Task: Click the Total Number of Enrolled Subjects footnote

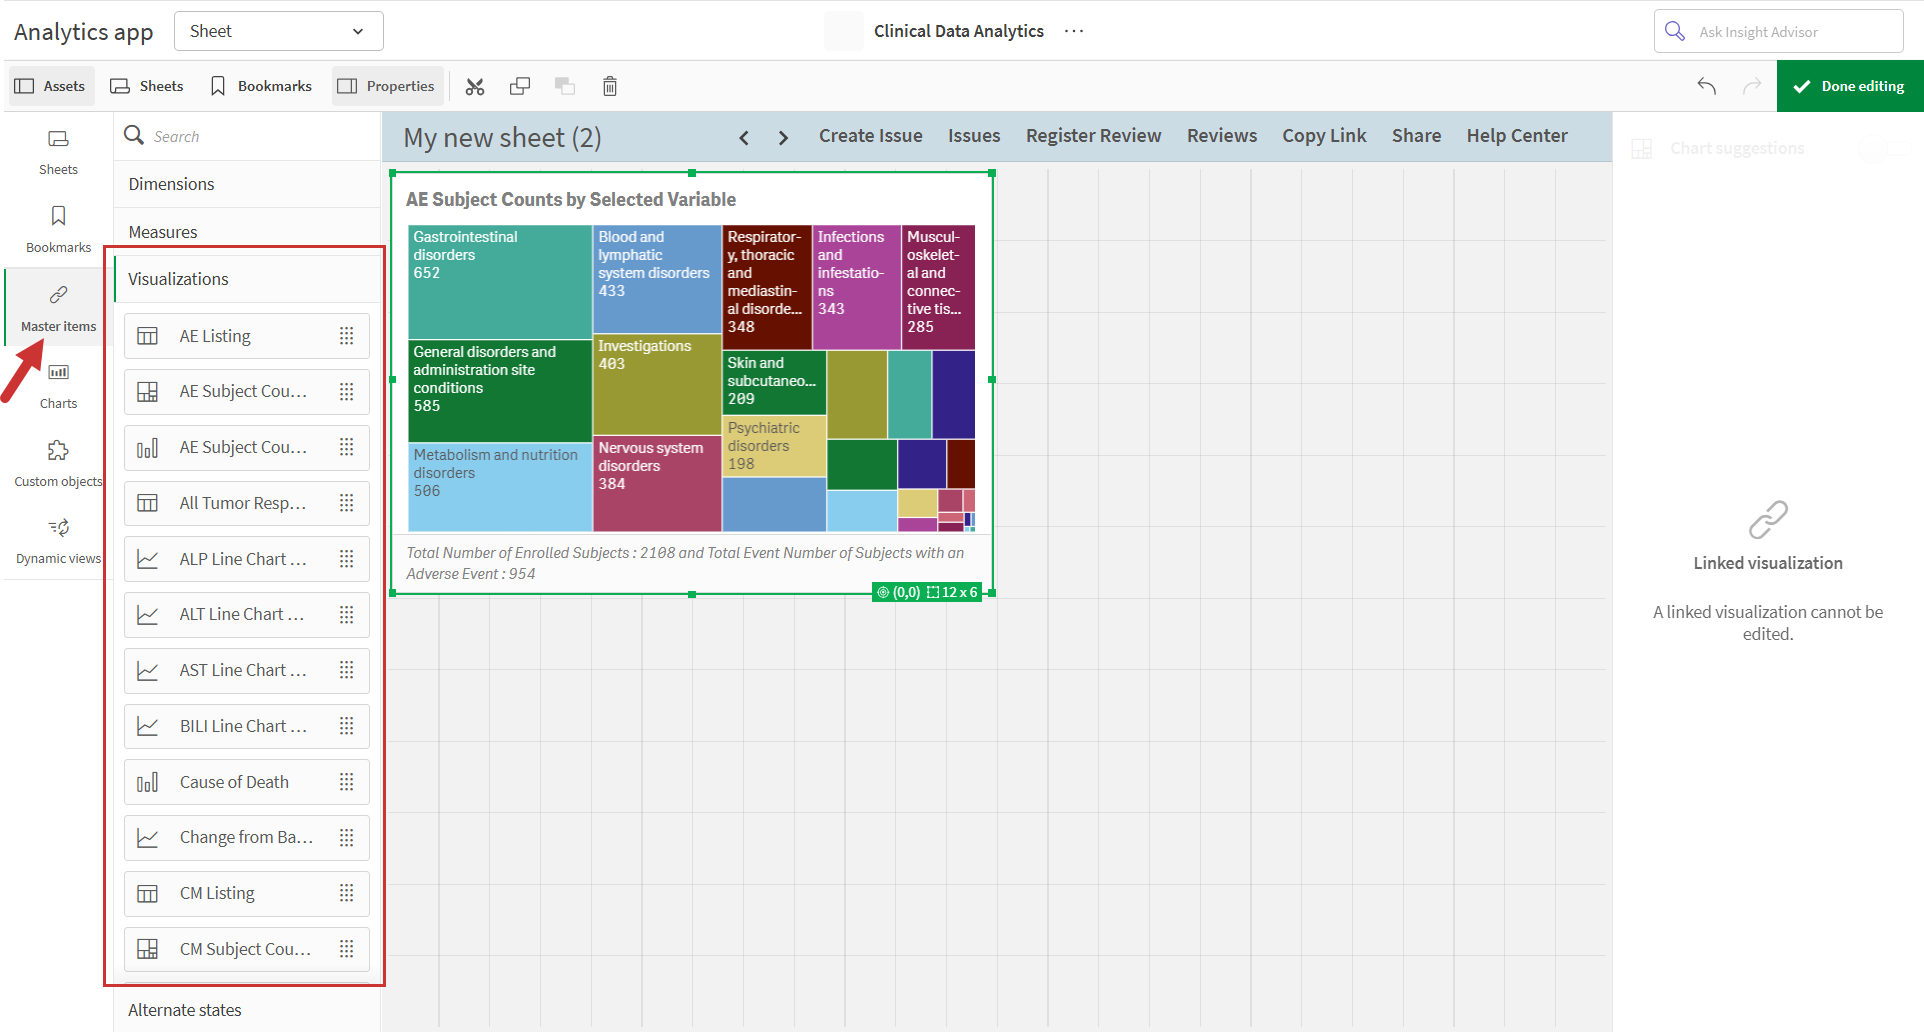Action: (x=685, y=563)
